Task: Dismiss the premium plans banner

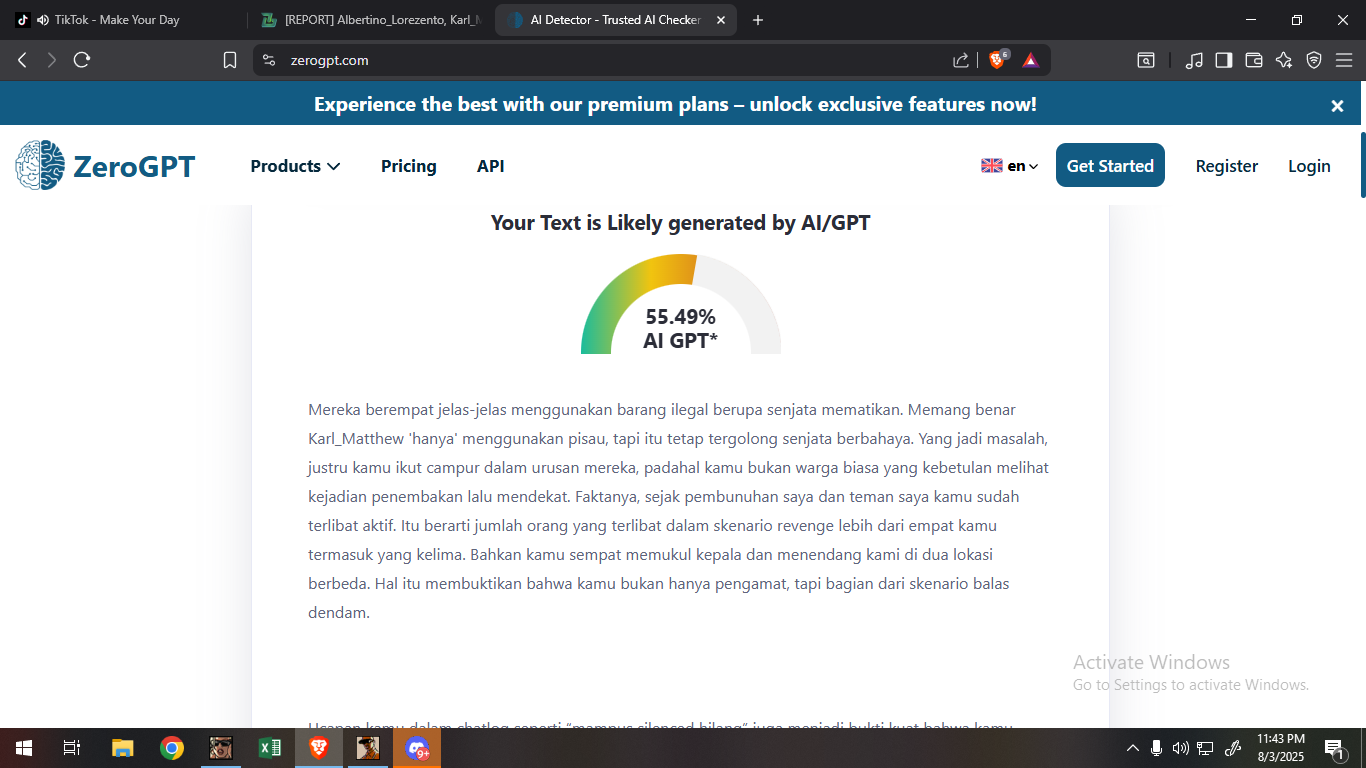Action: pos(1337,106)
